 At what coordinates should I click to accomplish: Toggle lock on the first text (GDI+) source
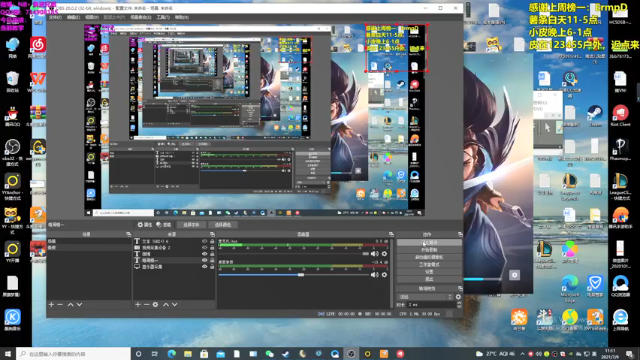coord(212,241)
